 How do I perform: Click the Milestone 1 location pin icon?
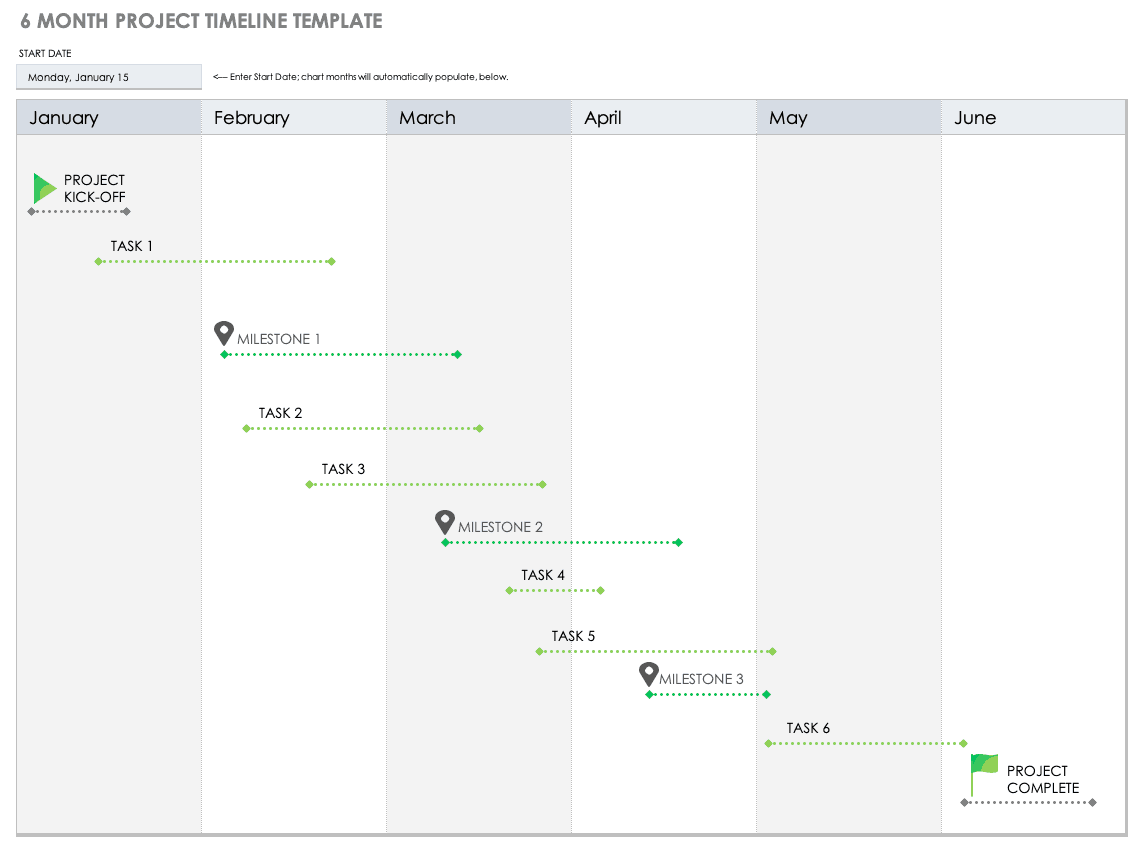(x=223, y=331)
